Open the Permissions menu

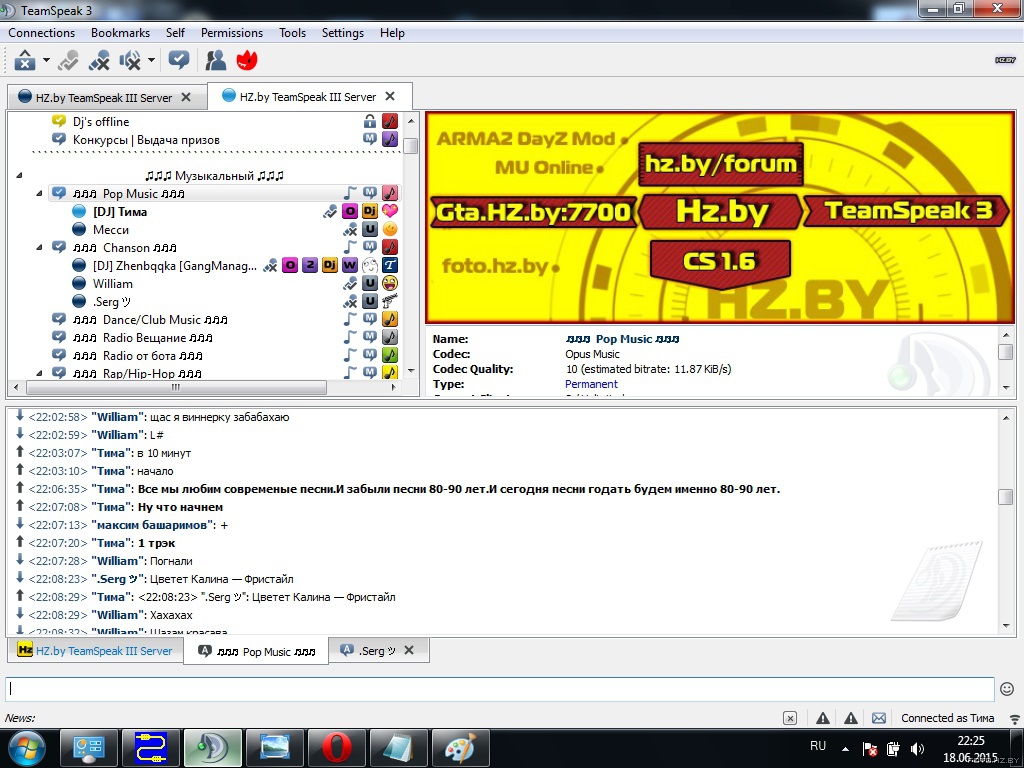232,33
